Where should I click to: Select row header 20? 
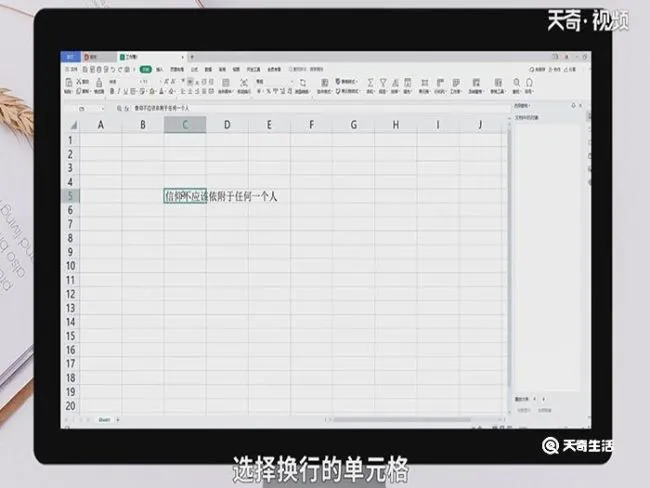70,406
